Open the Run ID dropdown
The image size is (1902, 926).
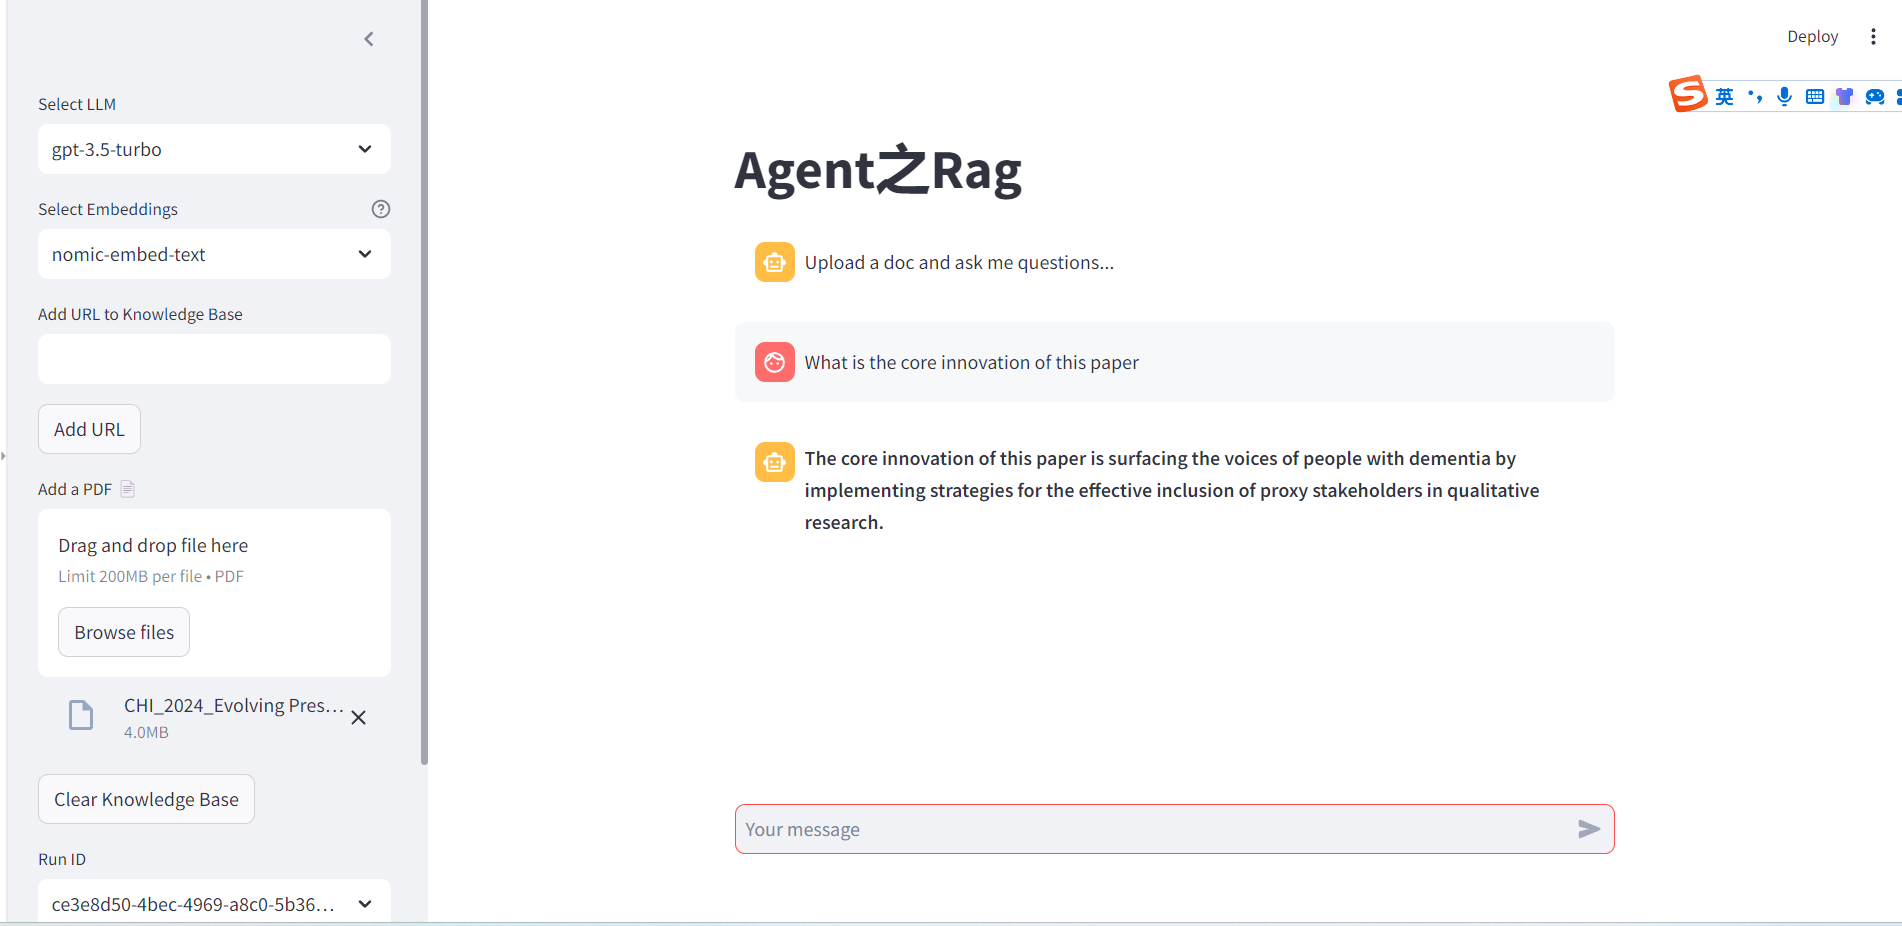(x=214, y=903)
